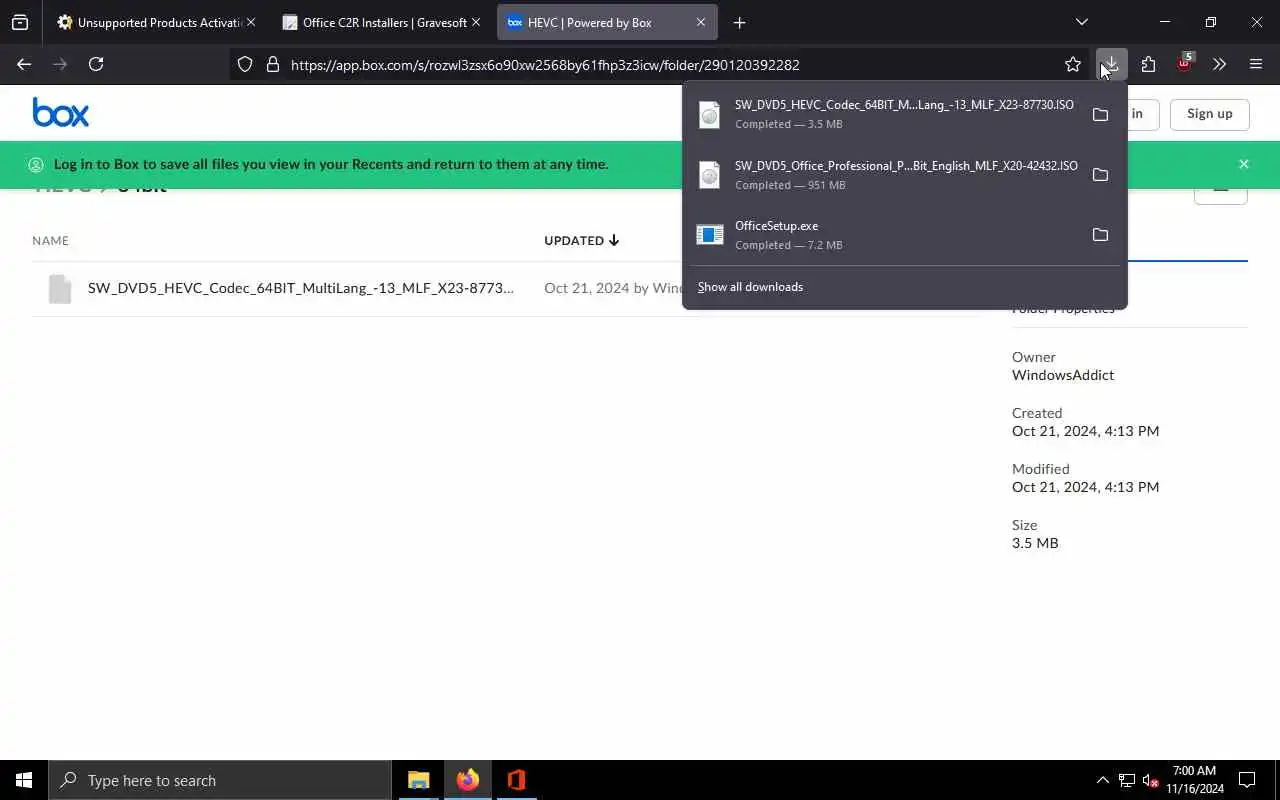Click Show all downloads
This screenshot has width=1280, height=800.
tap(750, 287)
